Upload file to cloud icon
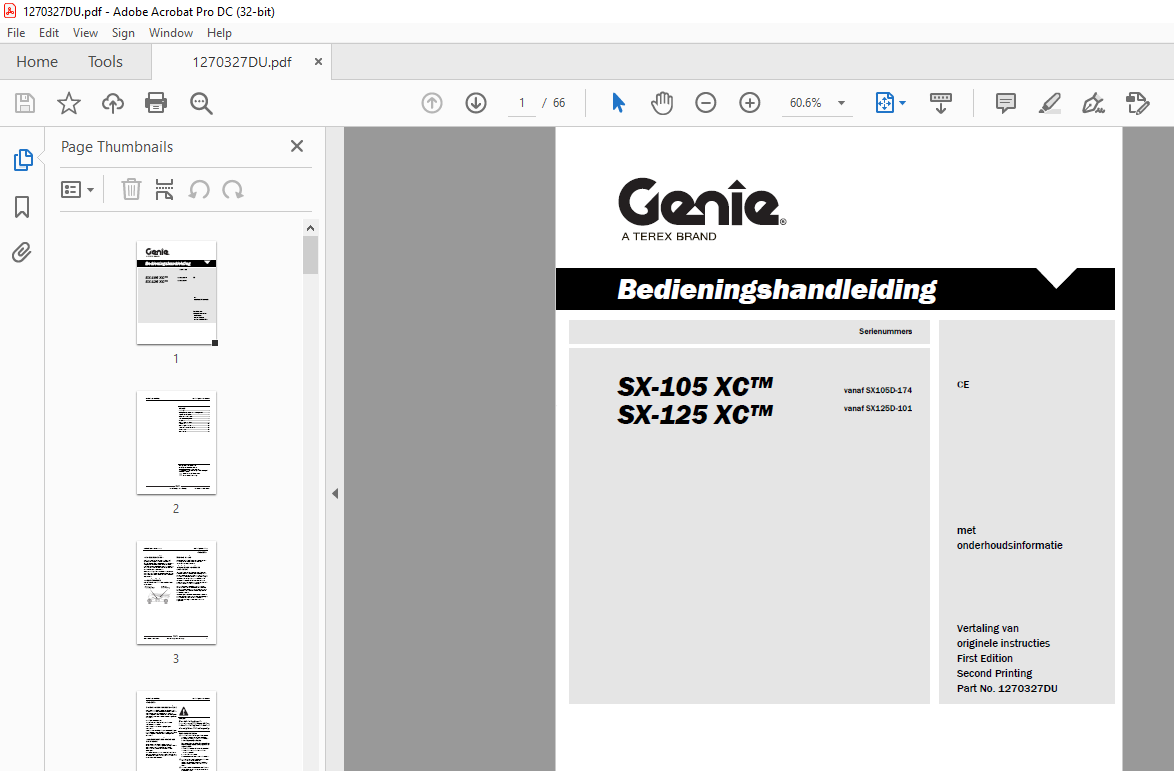Screen dimensions: 1174x771 [x=112, y=103]
